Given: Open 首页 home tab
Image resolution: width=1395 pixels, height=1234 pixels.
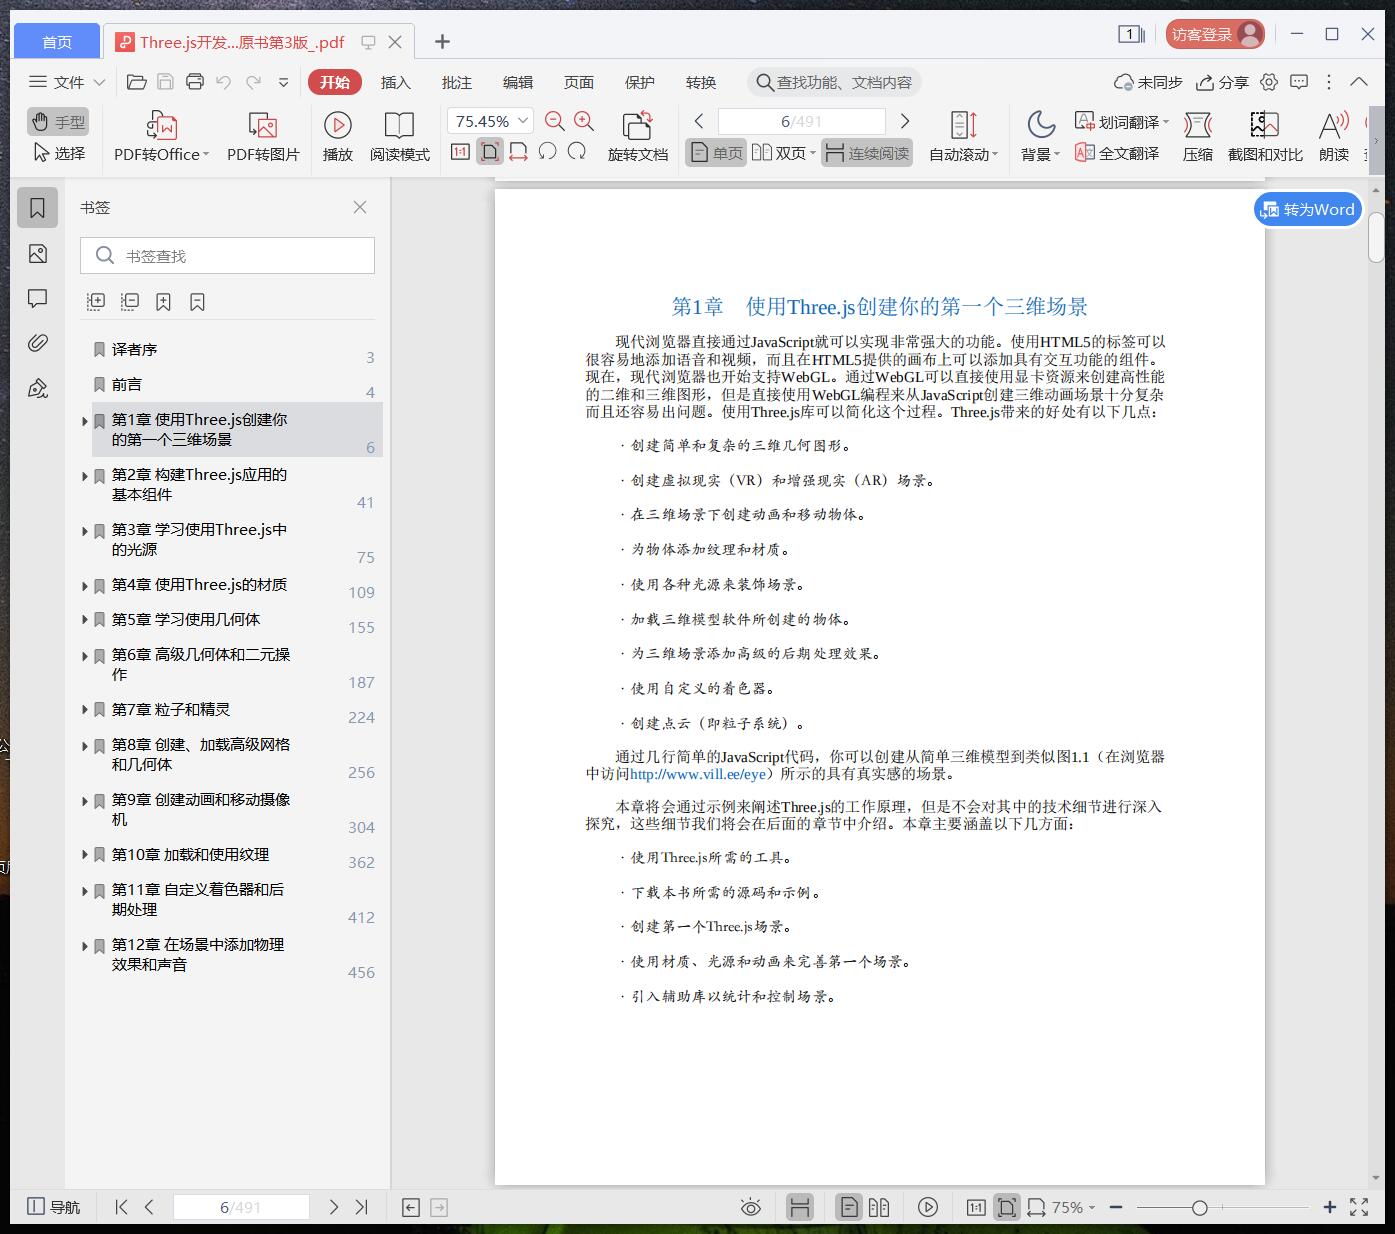Looking at the screenshot, I should pyautogui.click(x=57, y=41).
